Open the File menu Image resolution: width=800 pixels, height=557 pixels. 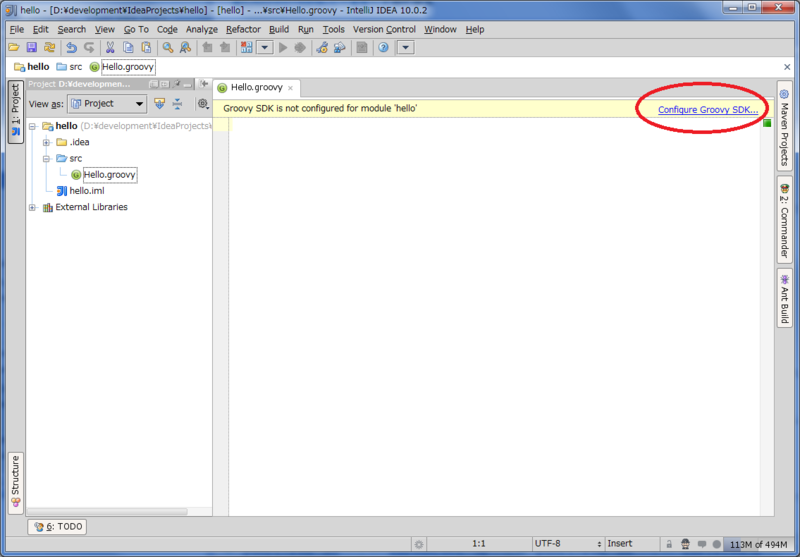[17, 30]
